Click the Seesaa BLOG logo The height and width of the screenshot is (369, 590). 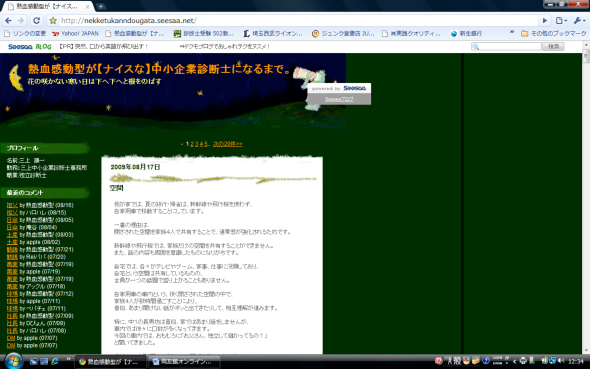(x=30, y=47)
